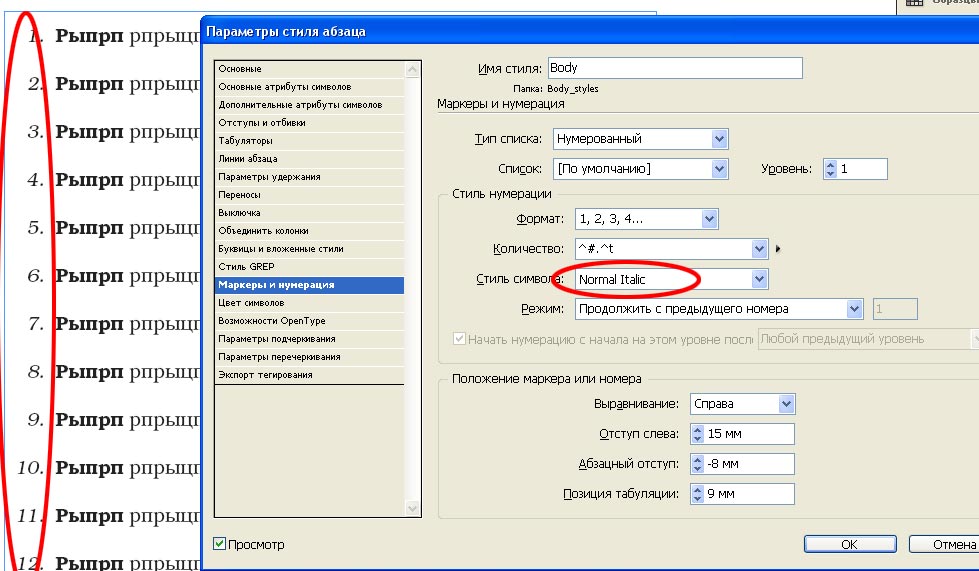The height and width of the screenshot is (571, 979).
Task: Open the Стиль GREP category
Action: 310,267
